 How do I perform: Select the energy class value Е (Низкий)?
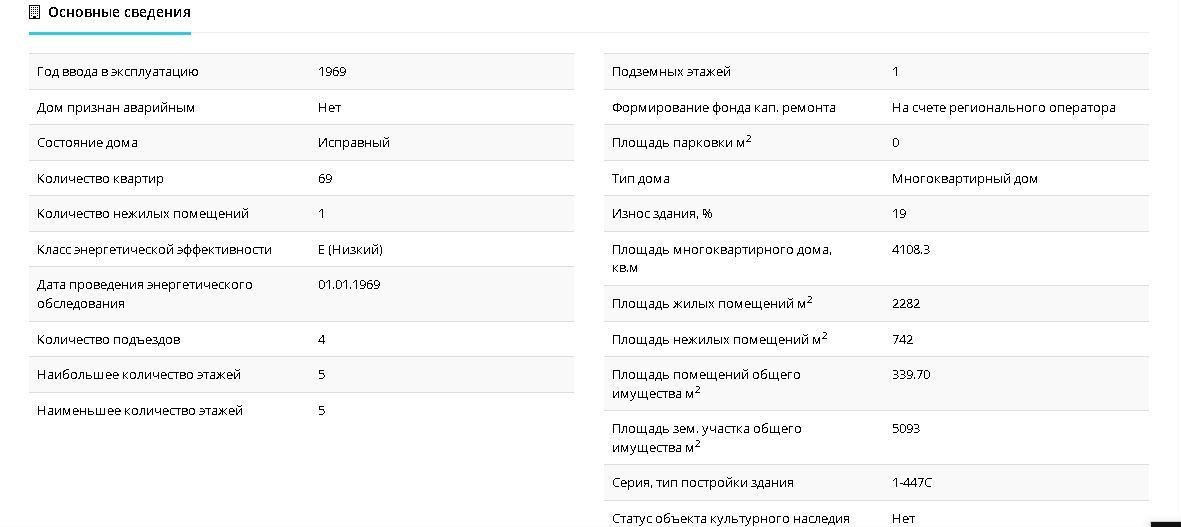click(x=350, y=250)
